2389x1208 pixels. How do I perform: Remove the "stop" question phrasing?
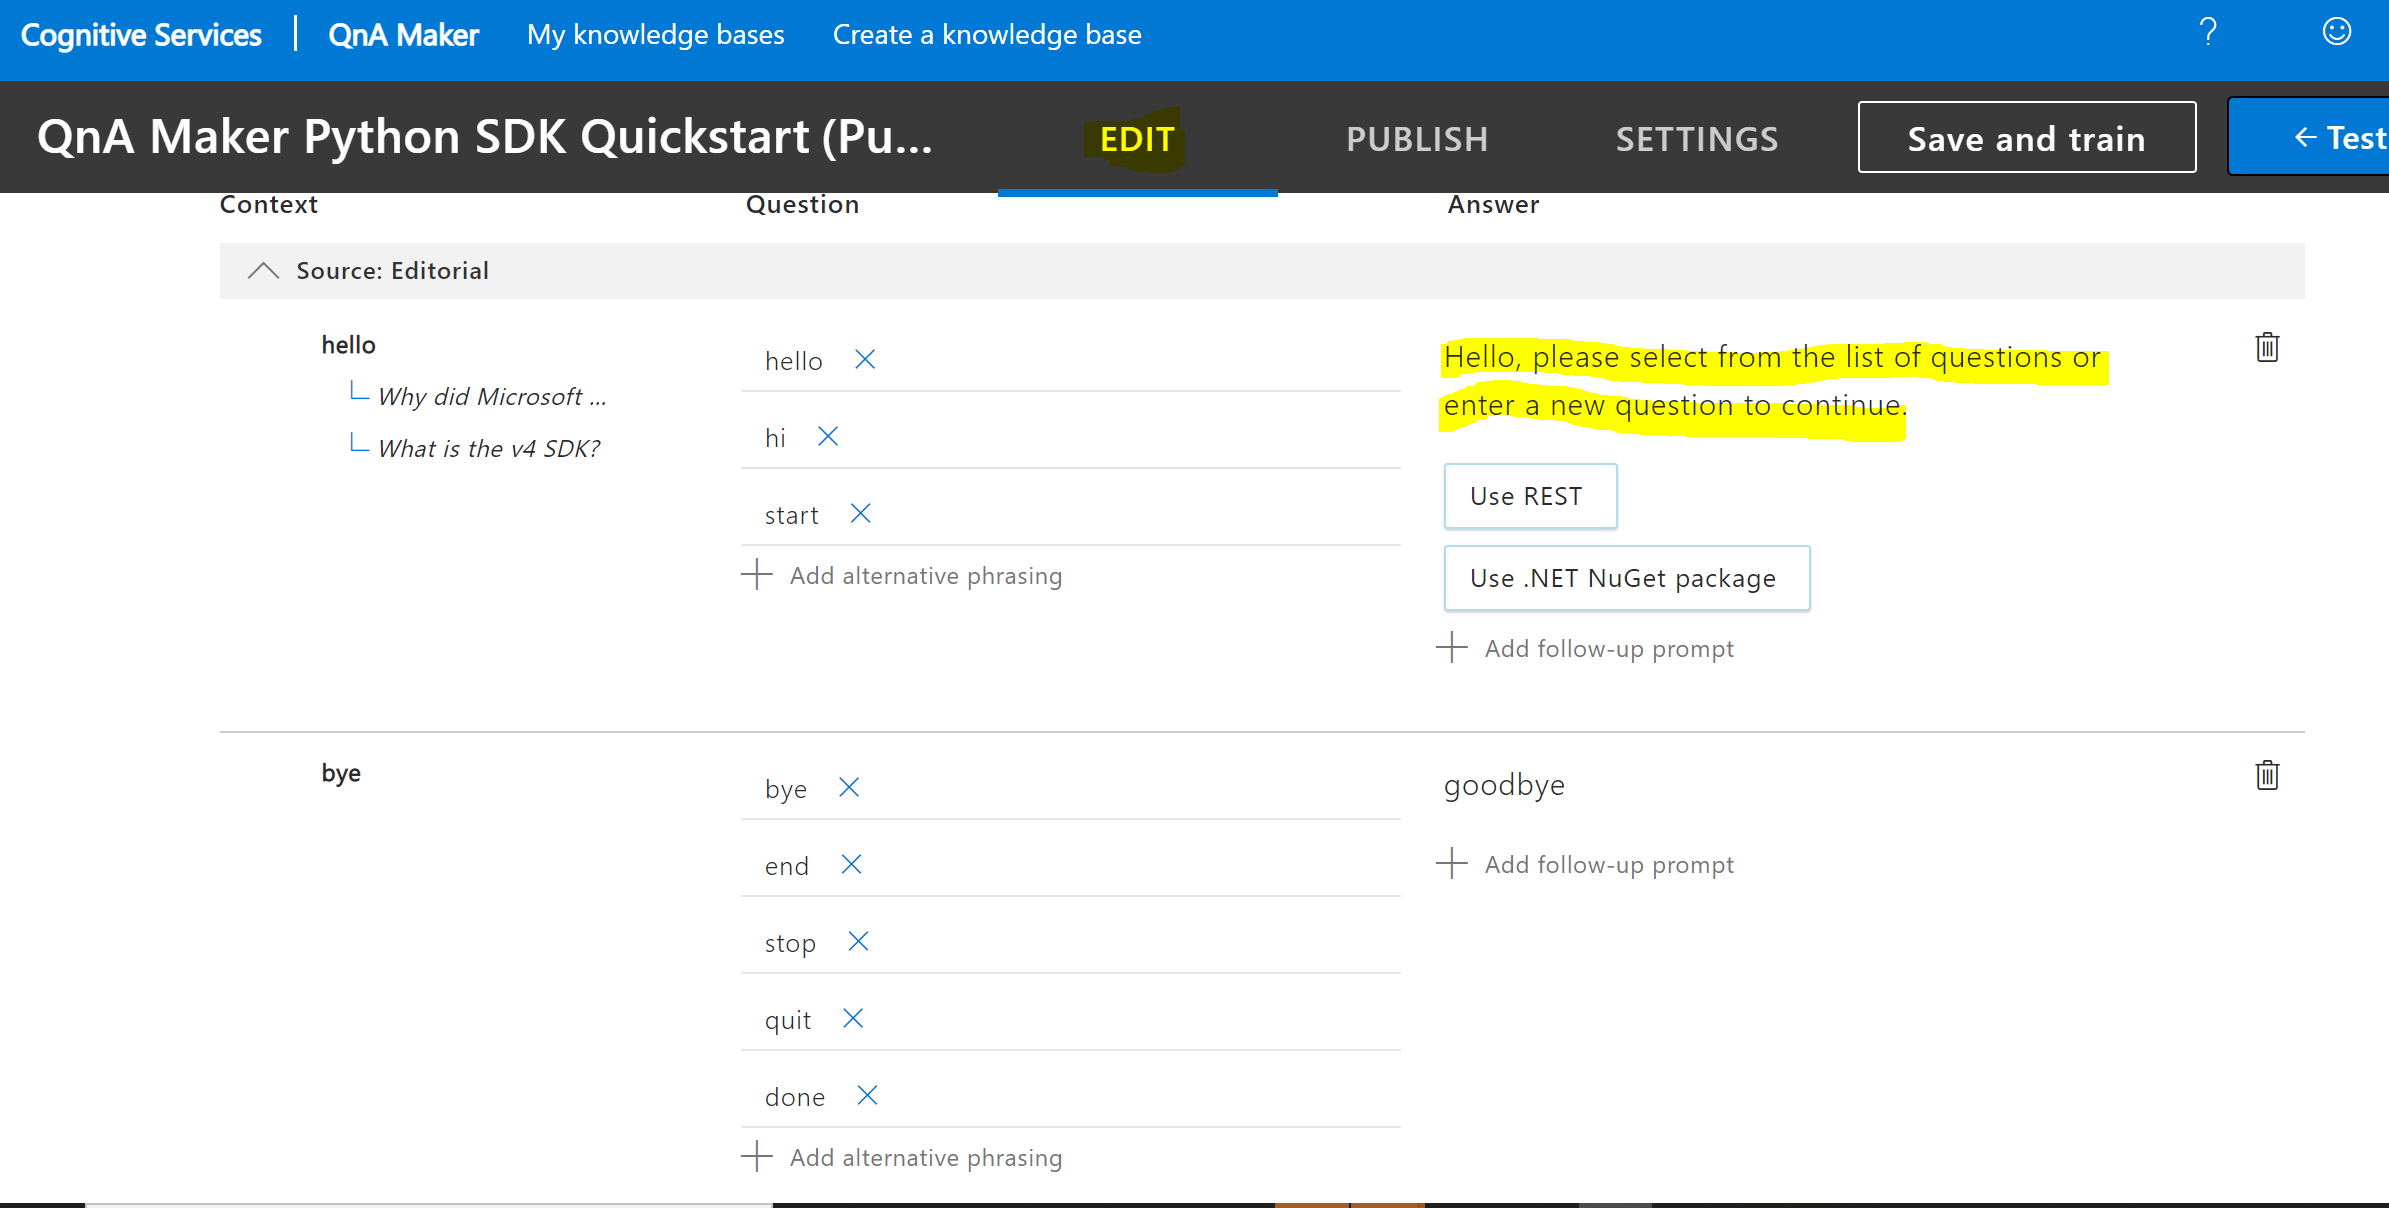click(x=857, y=941)
